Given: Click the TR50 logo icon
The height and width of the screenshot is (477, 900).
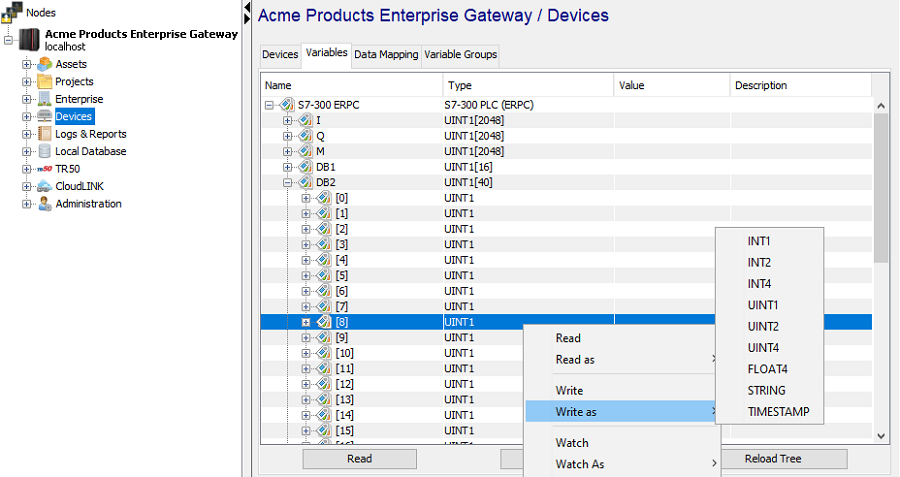Looking at the screenshot, I should 45,169.
